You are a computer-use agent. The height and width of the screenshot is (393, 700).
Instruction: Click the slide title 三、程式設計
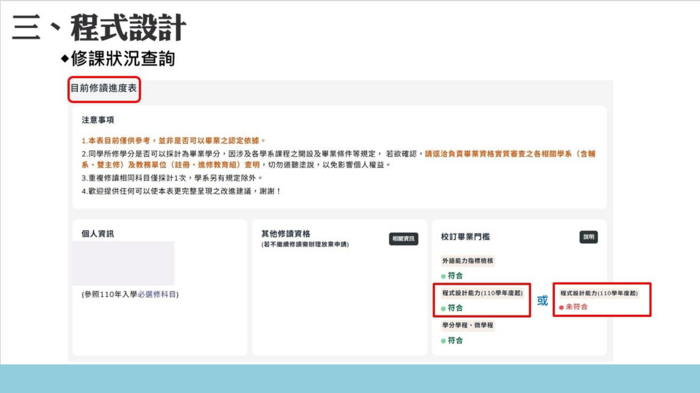(x=99, y=28)
